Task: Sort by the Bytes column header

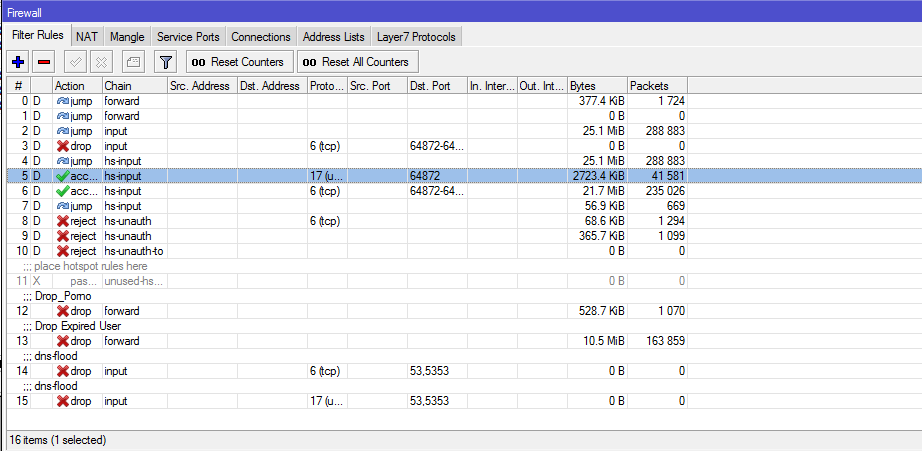Action: click(597, 86)
